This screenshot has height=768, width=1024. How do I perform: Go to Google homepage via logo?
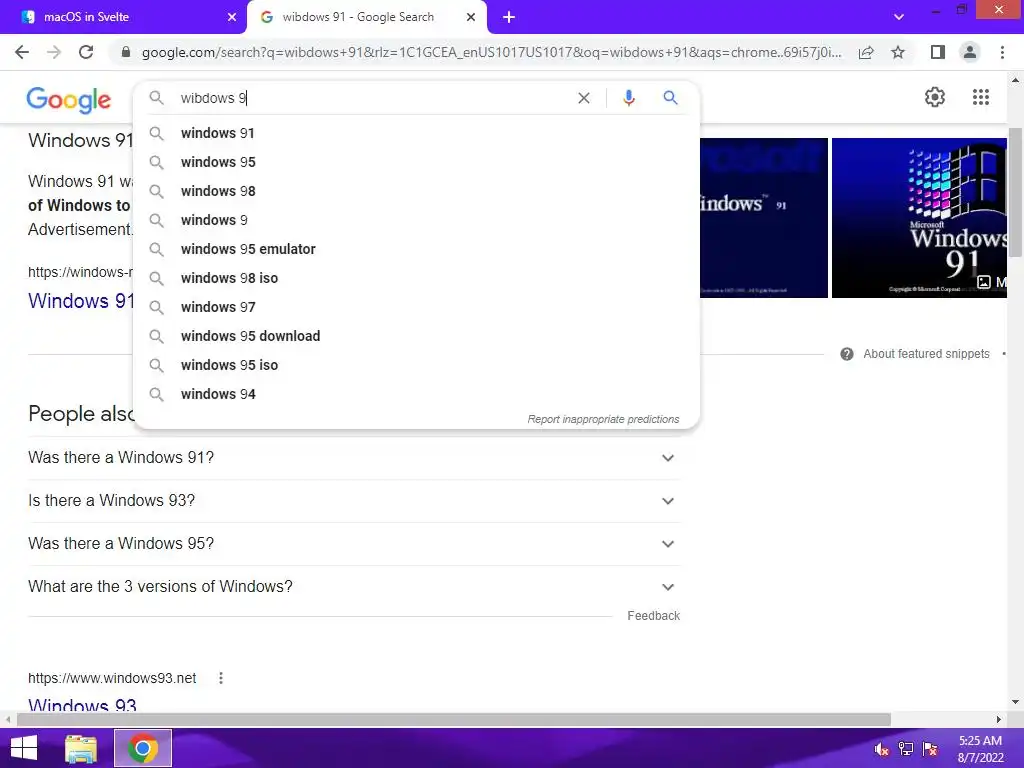[69, 99]
